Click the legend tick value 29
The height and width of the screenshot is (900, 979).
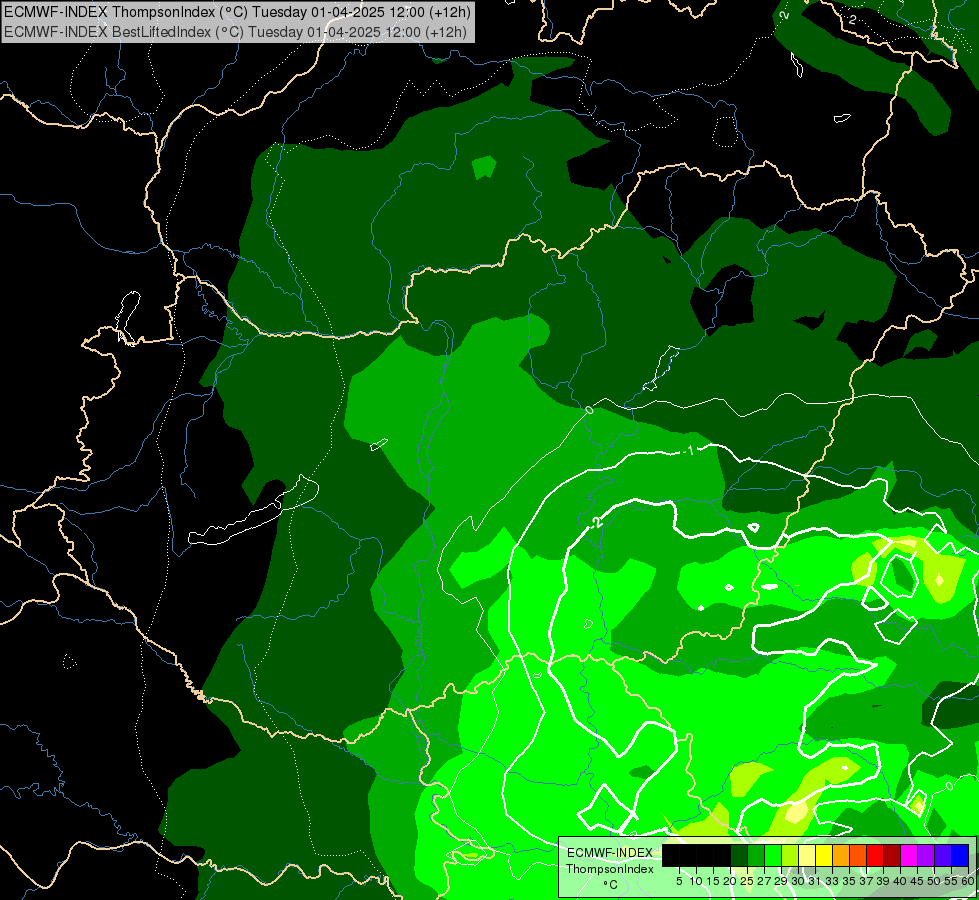click(780, 881)
